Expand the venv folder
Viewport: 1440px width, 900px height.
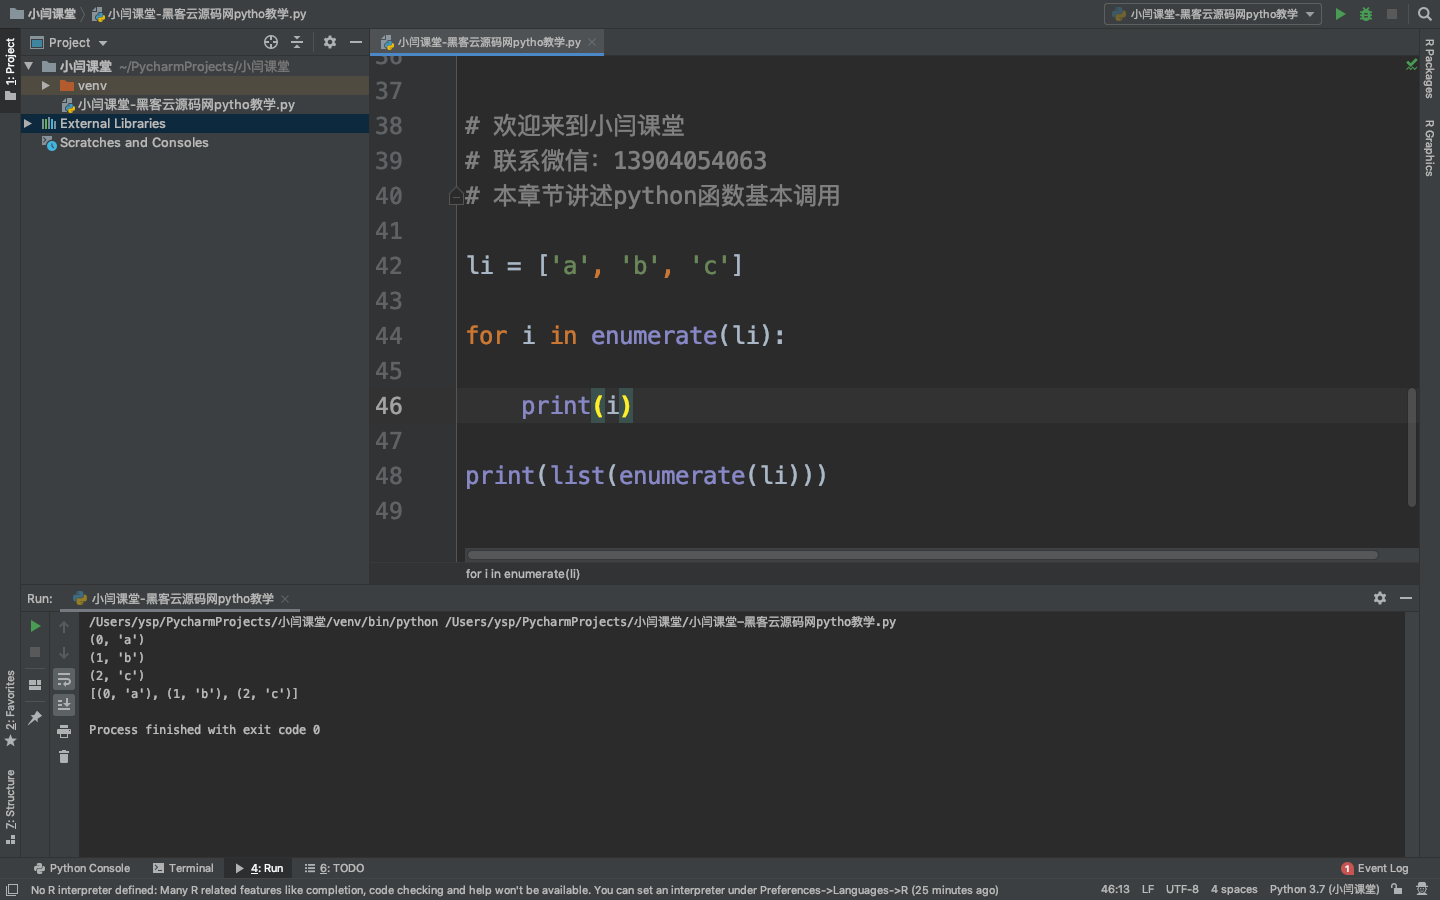(46, 86)
